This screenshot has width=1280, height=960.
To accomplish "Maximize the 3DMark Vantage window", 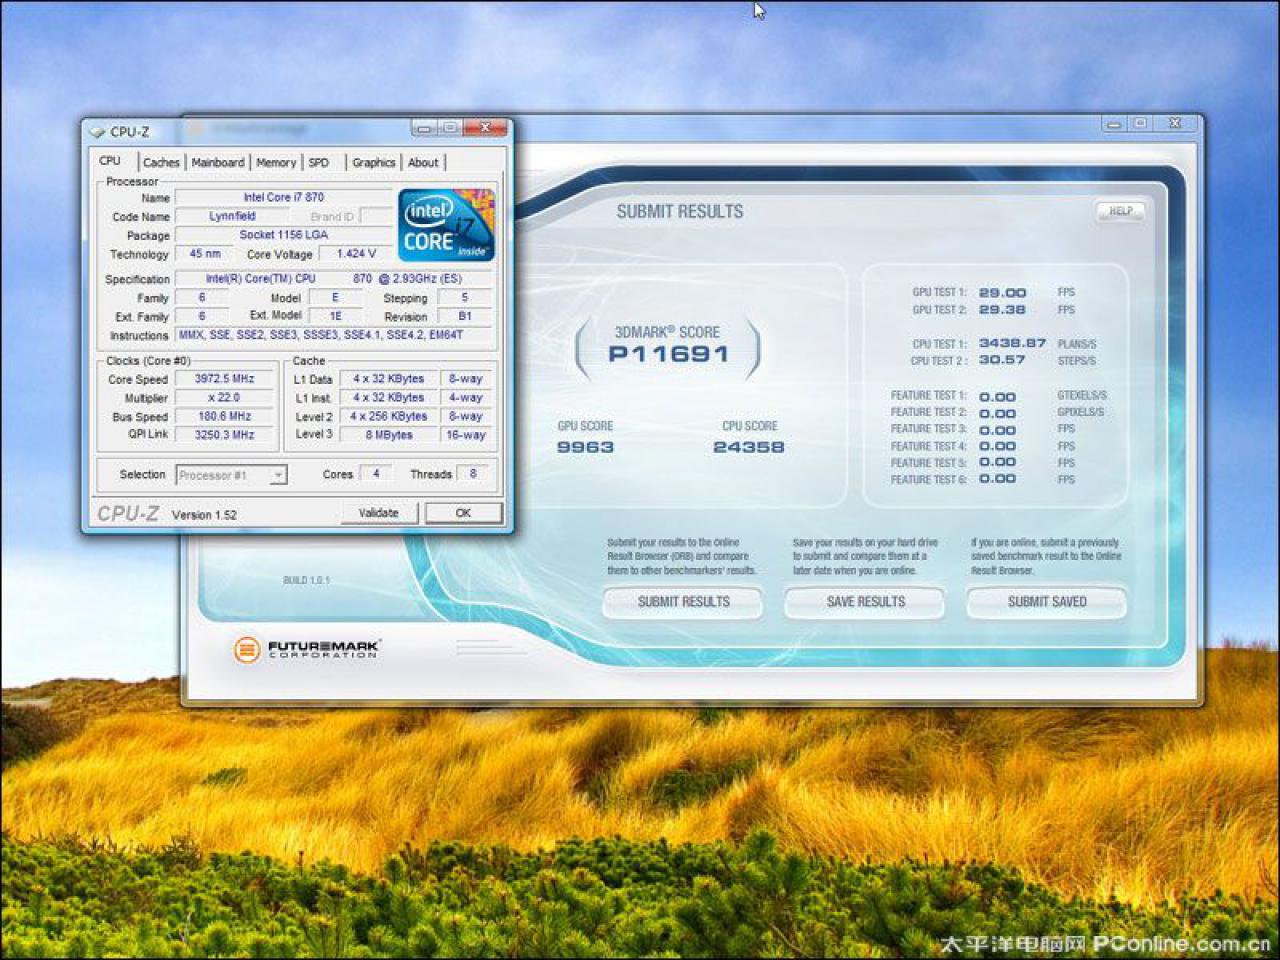I will click(1140, 123).
